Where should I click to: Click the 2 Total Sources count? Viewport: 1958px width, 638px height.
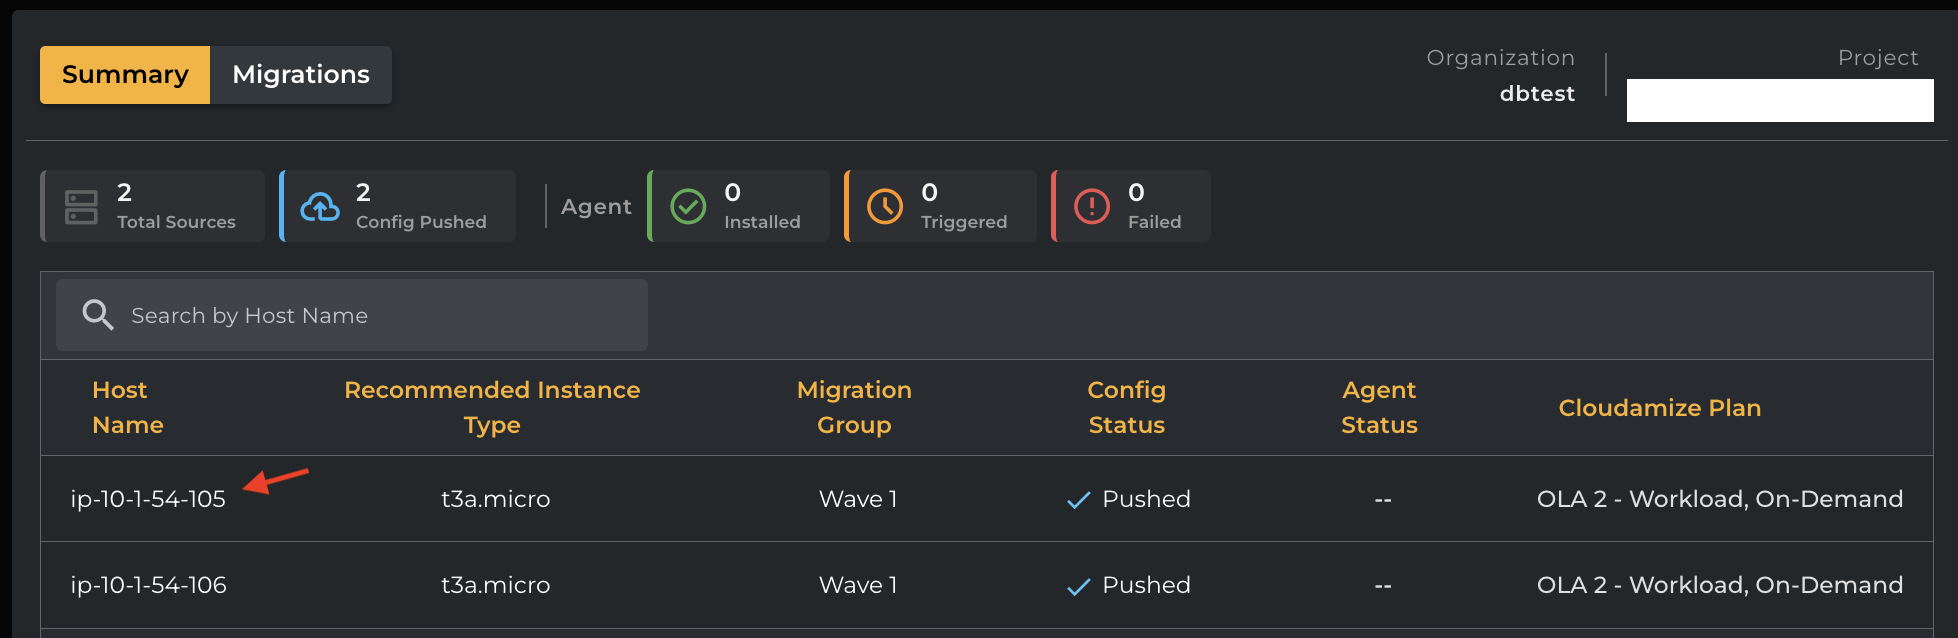point(124,192)
